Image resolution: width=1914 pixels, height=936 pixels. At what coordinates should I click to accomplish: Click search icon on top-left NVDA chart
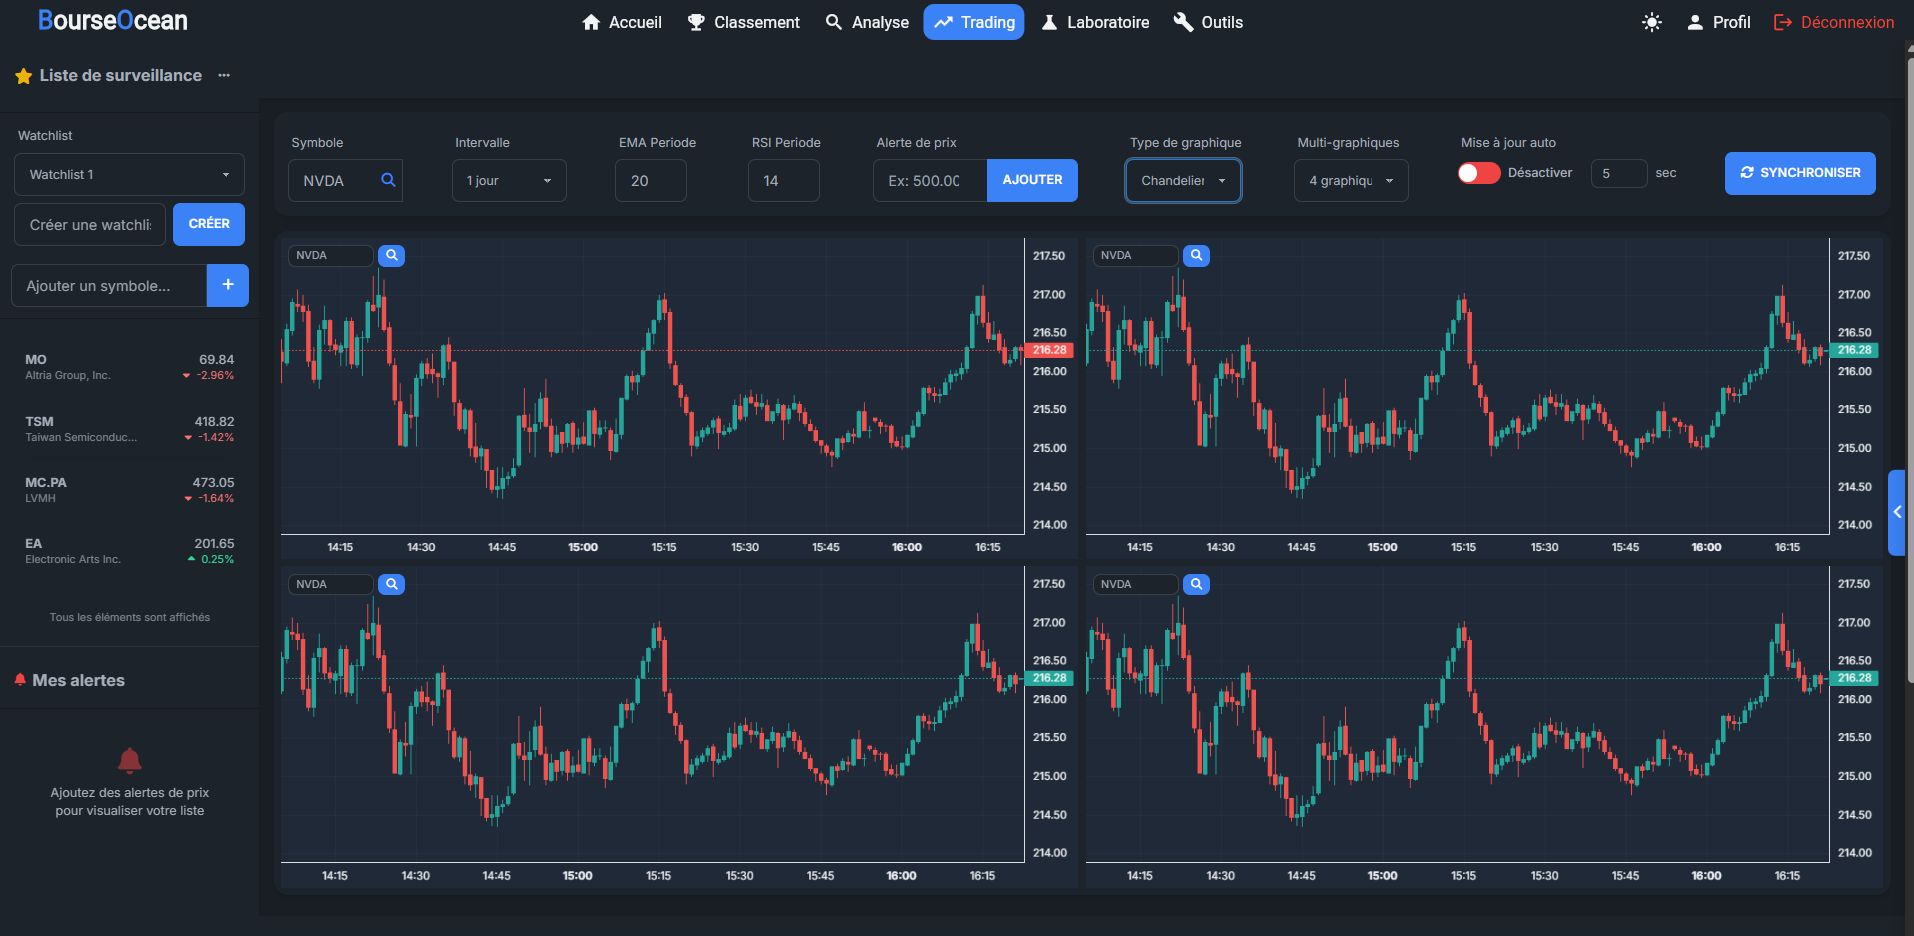coord(392,255)
